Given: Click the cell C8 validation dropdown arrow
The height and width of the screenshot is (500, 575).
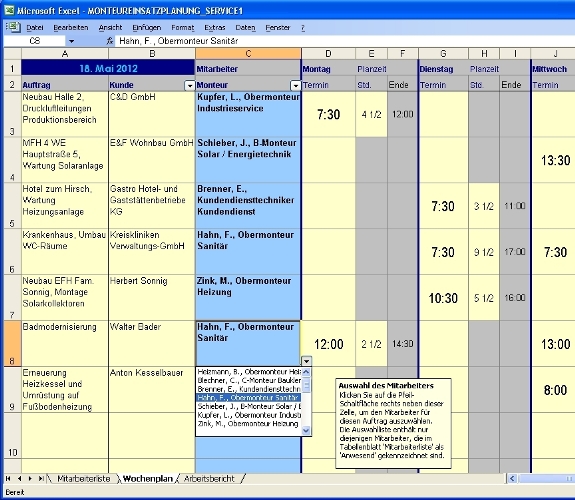Looking at the screenshot, I should 306,361.
